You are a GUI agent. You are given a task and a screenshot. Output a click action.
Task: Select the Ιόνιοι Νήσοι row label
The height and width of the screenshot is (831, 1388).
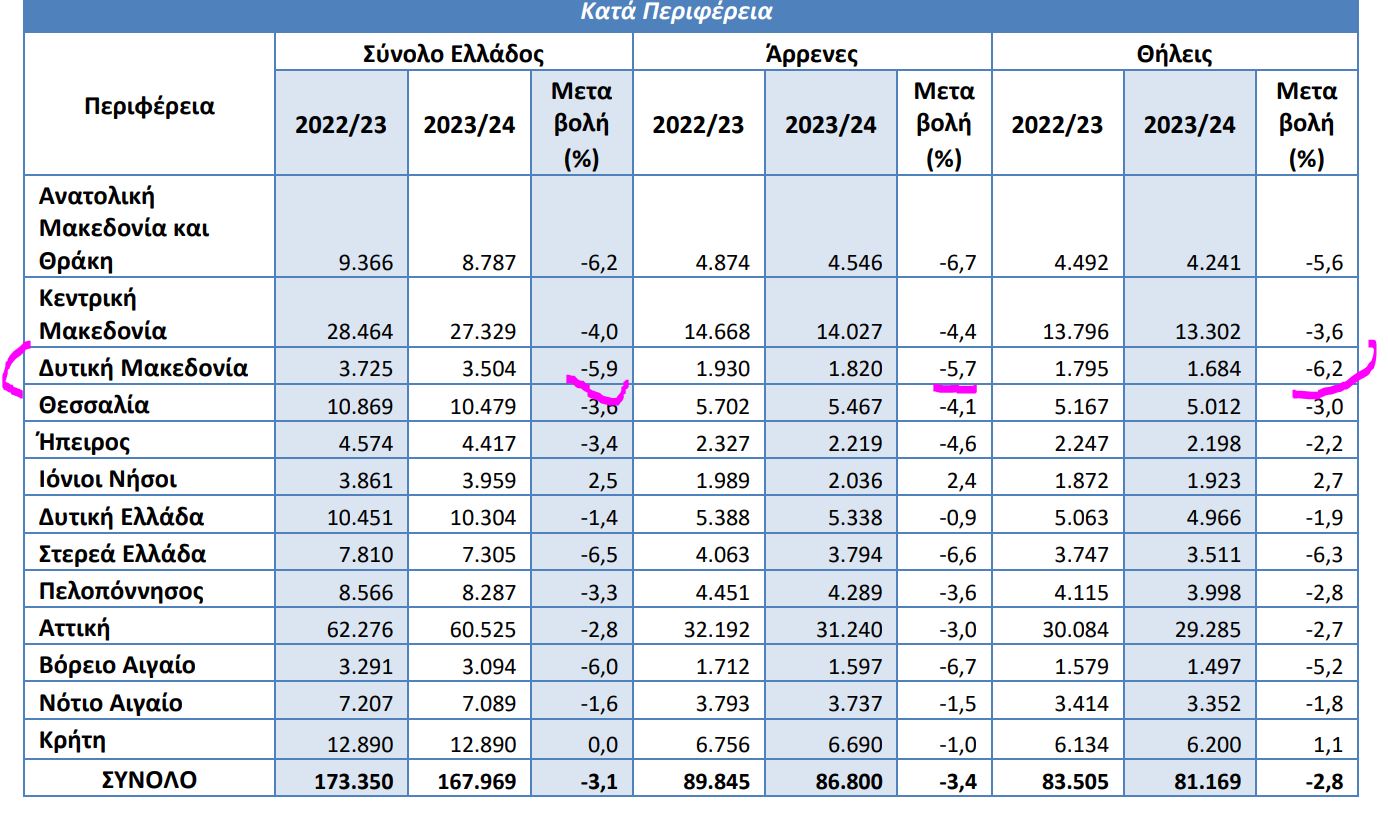point(108,480)
